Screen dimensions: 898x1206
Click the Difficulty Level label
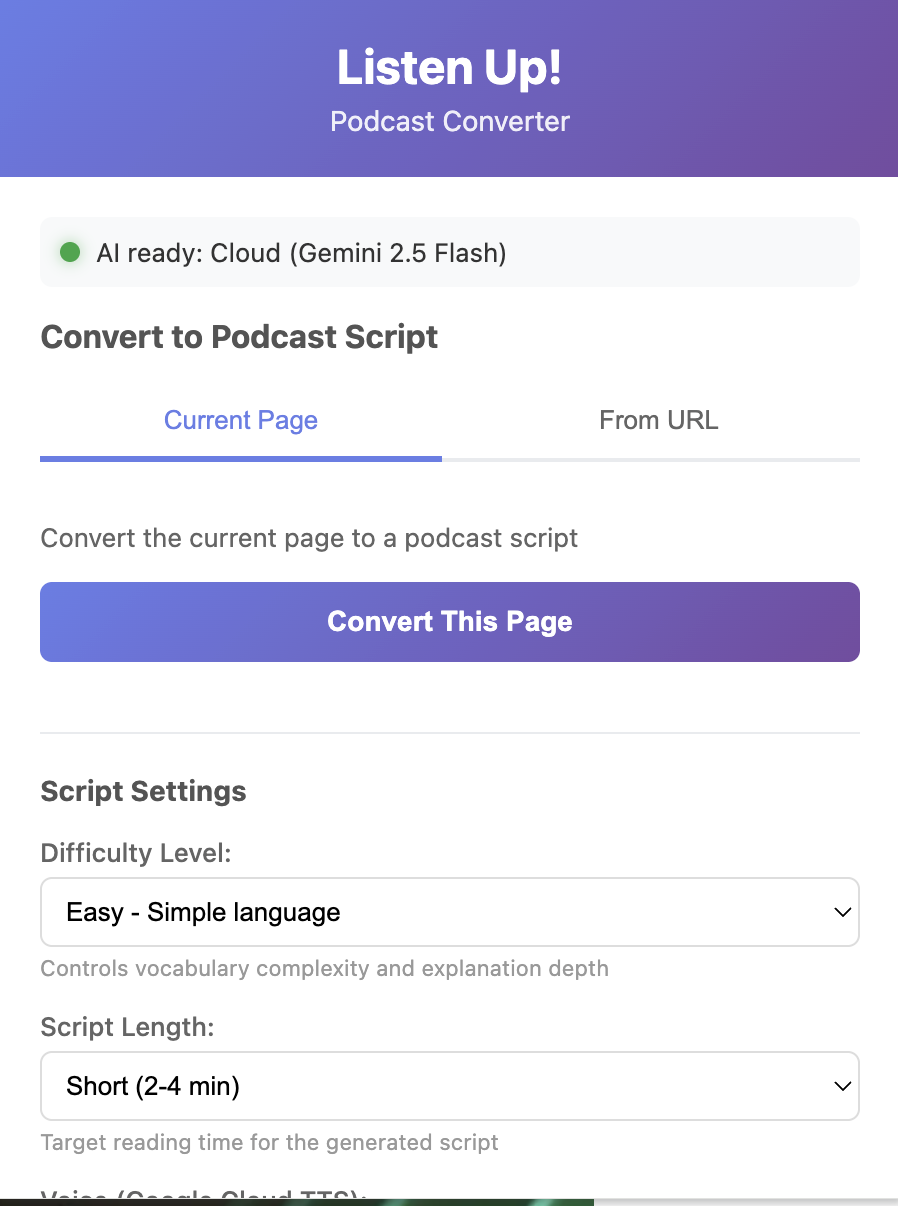pos(136,853)
